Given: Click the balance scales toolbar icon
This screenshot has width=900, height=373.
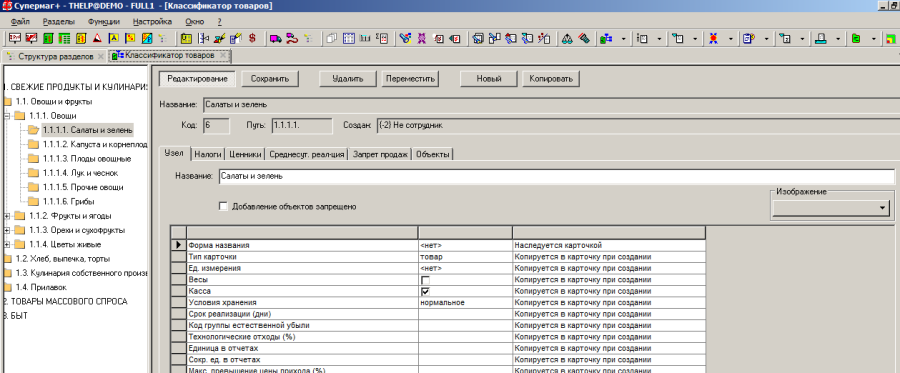Looking at the screenshot, I should [567, 38].
